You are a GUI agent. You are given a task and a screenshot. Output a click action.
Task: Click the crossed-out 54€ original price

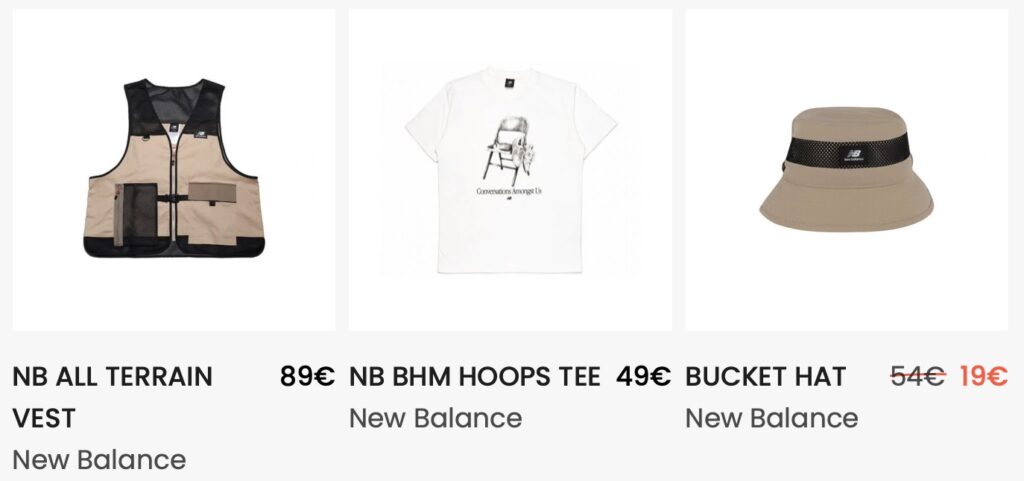pyautogui.click(x=918, y=377)
